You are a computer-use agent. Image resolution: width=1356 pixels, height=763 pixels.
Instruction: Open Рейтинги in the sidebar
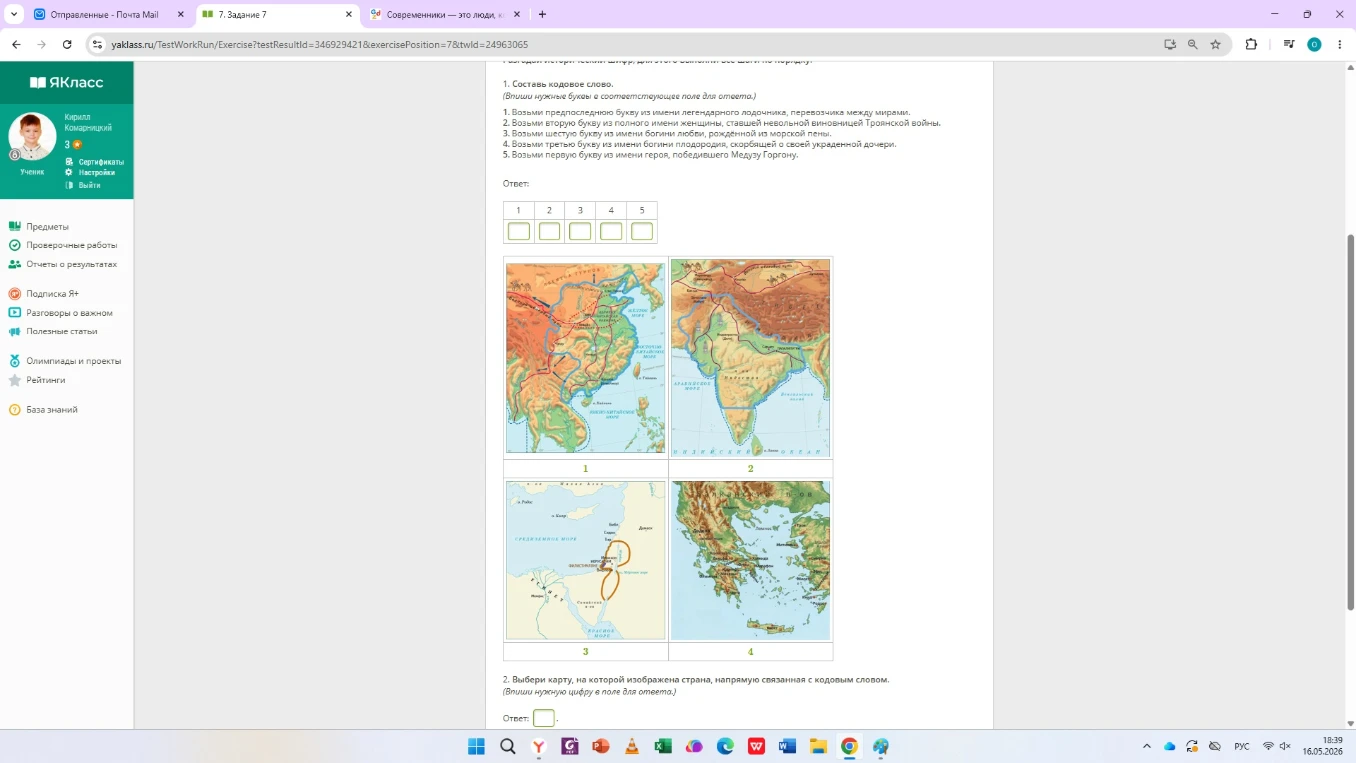45,380
